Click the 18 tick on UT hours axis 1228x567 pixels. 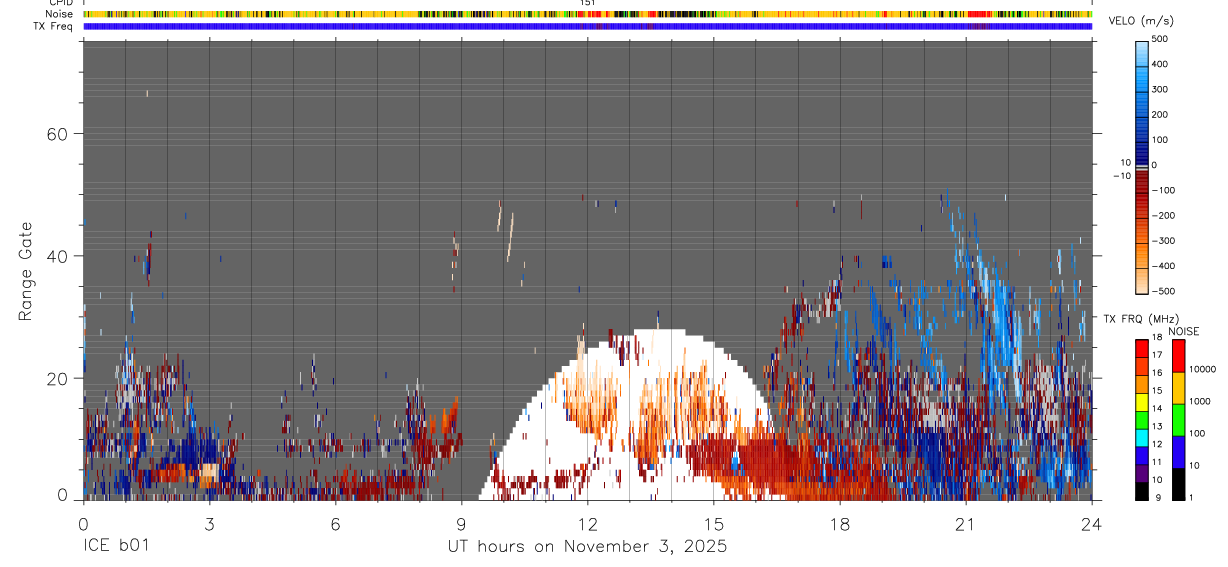point(839,523)
